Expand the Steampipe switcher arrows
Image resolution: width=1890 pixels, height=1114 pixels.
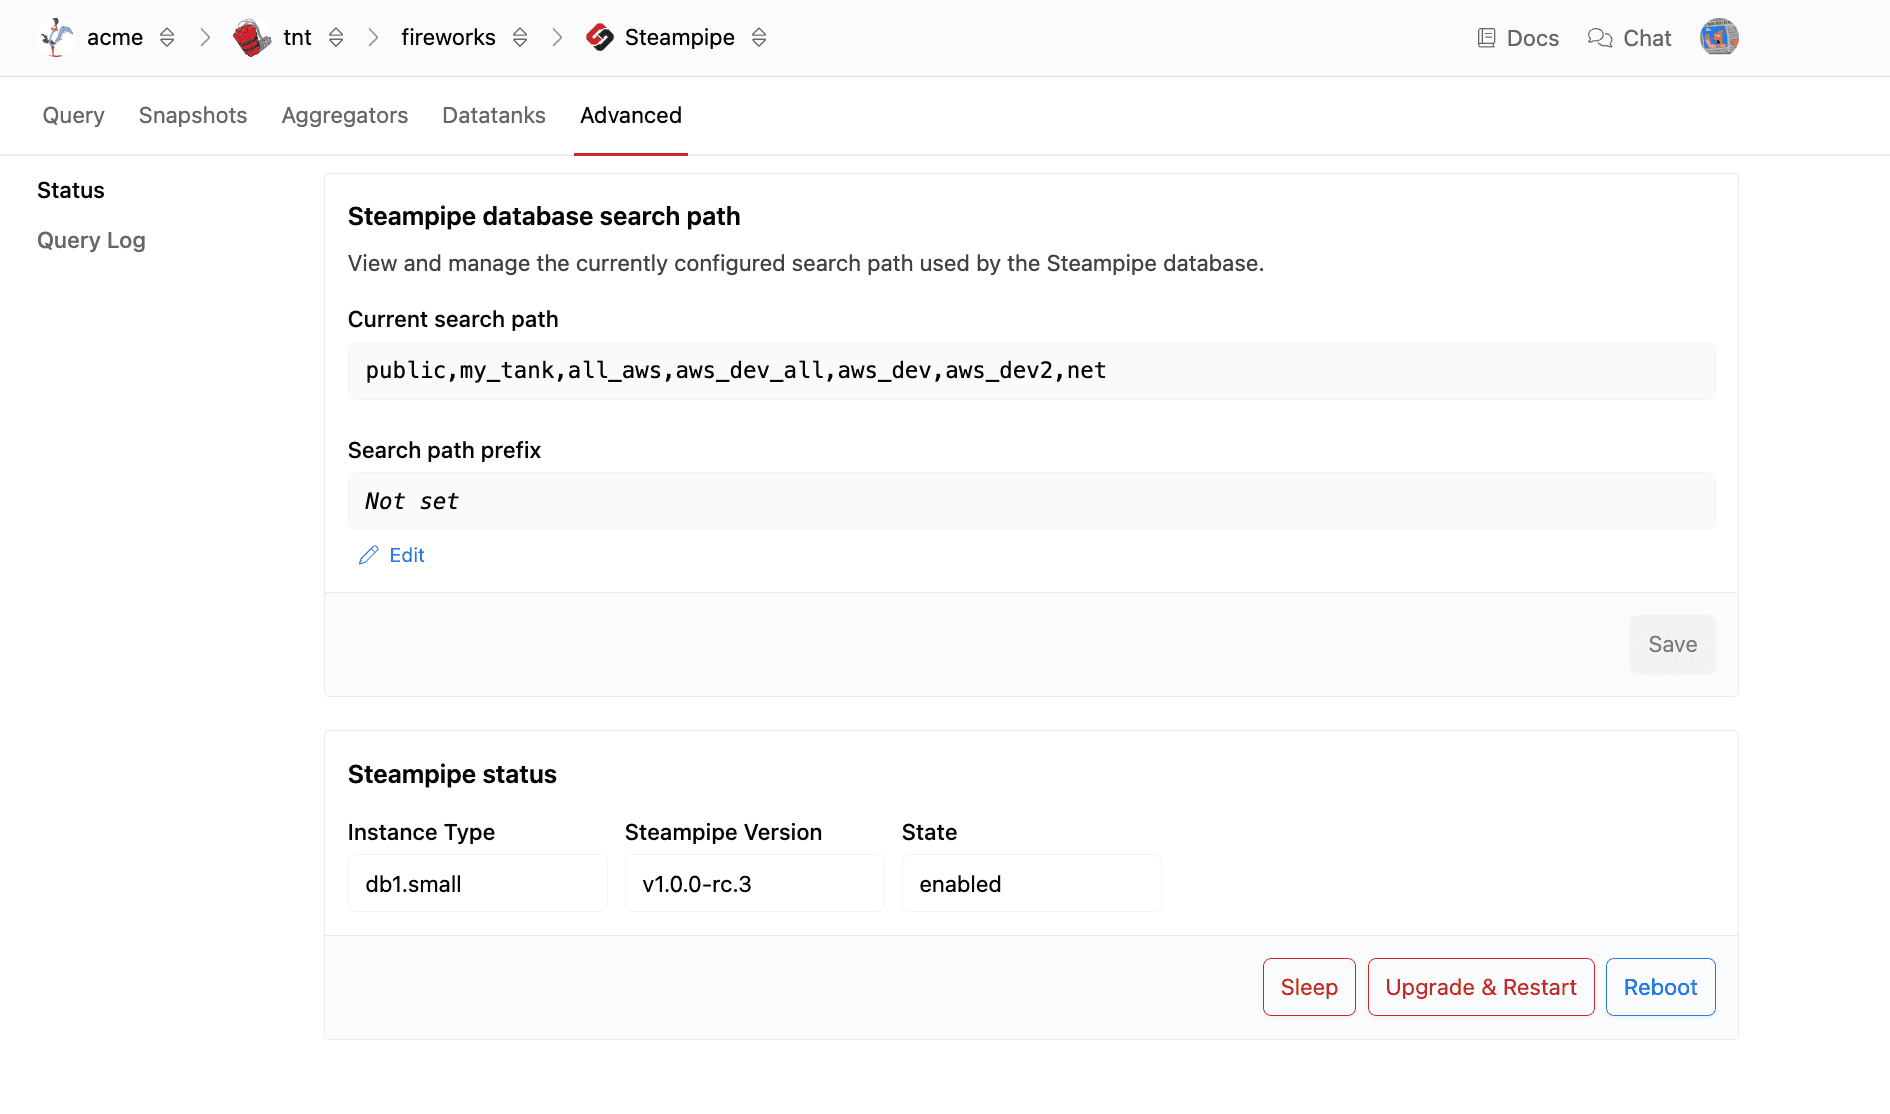pos(759,38)
